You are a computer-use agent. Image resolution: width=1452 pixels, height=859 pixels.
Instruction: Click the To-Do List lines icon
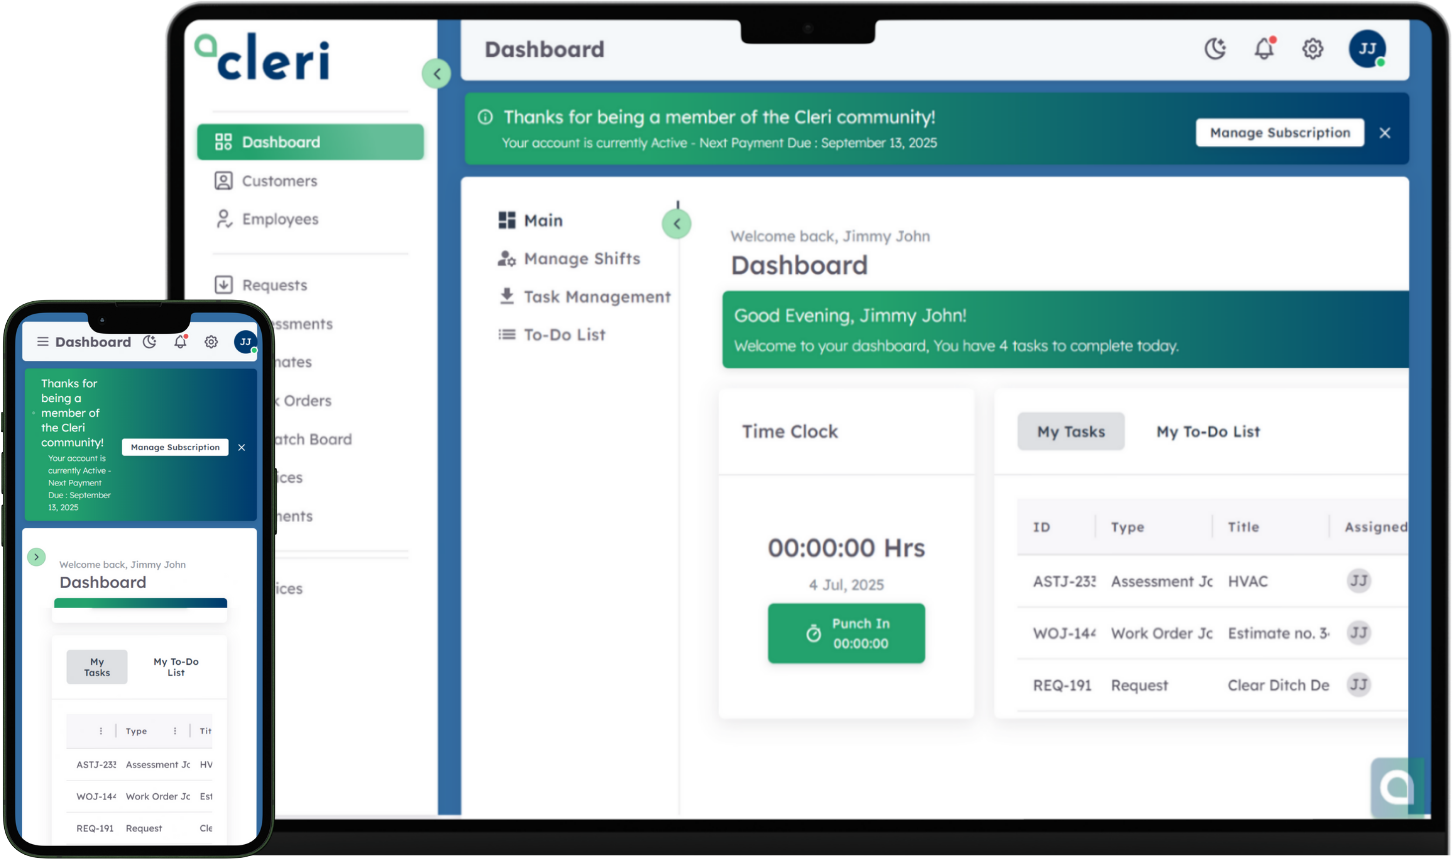click(x=507, y=335)
